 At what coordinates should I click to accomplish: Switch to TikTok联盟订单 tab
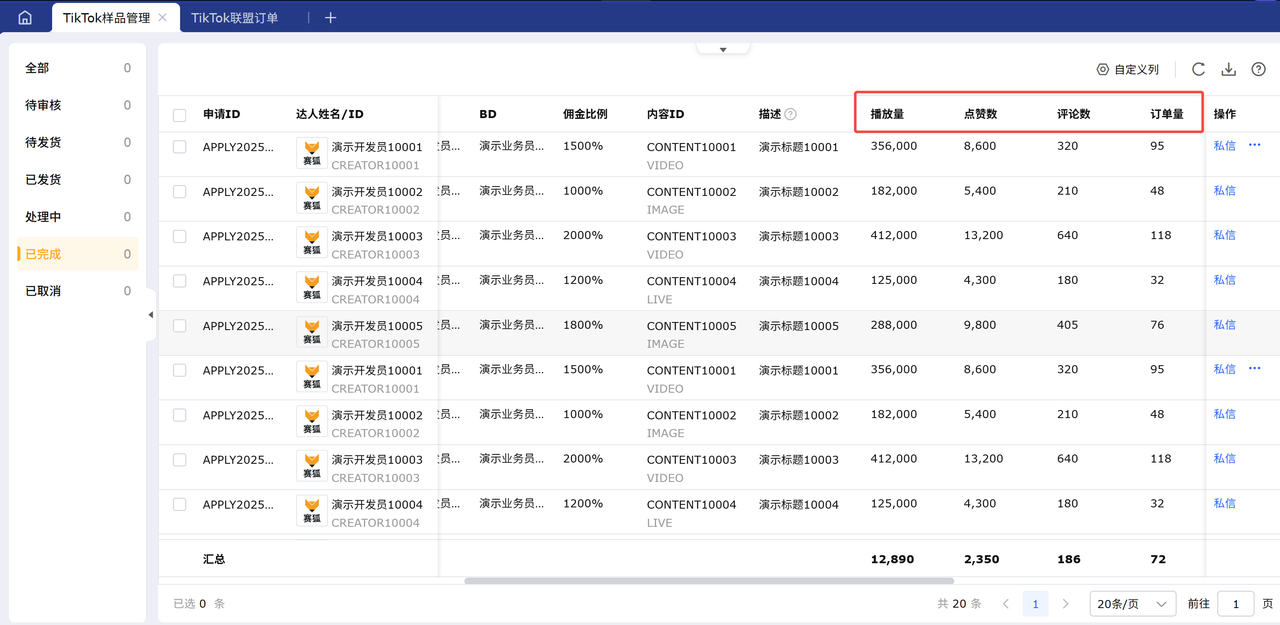tap(235, 18)
